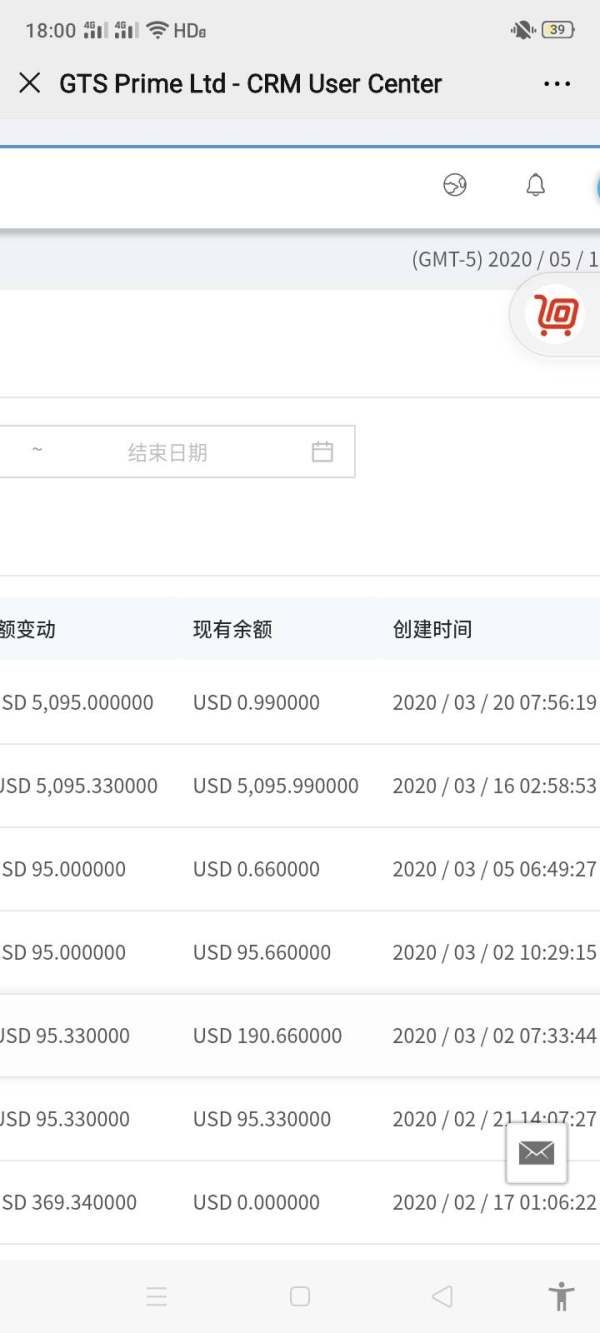Screen dimensions: 600x1333
Task: Click the 额变动 column header
Action: click(x=28, y=630)
